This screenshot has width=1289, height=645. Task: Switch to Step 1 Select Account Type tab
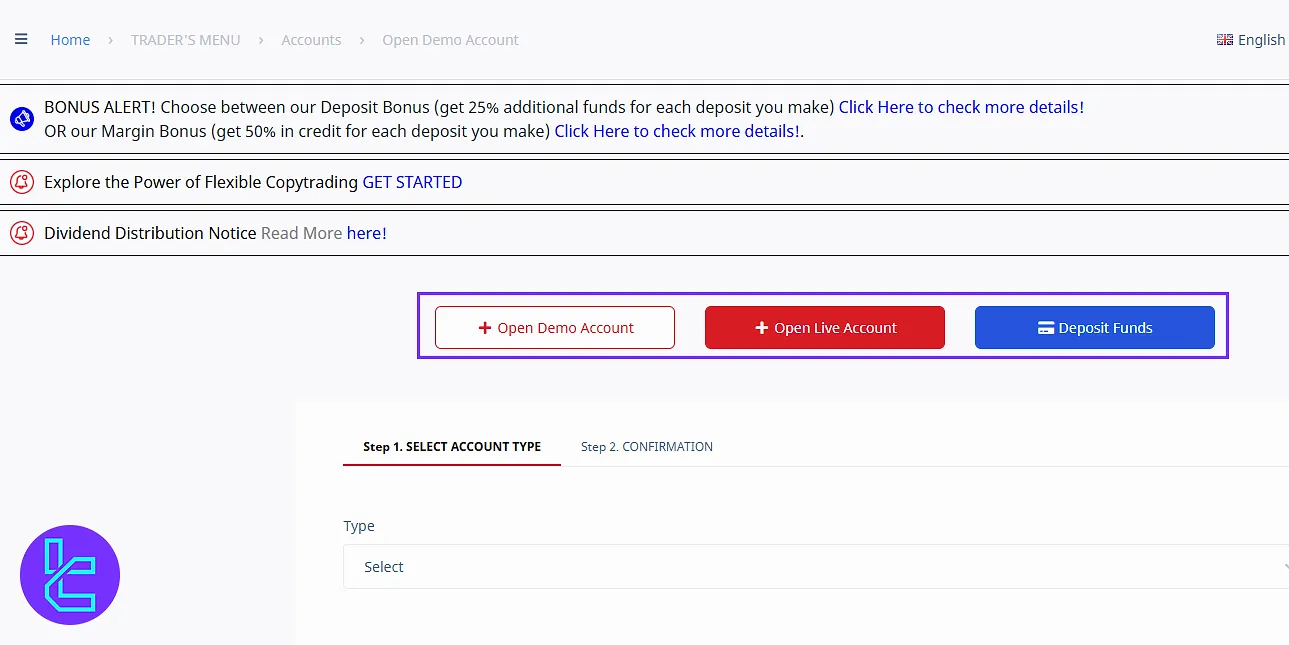452,447
